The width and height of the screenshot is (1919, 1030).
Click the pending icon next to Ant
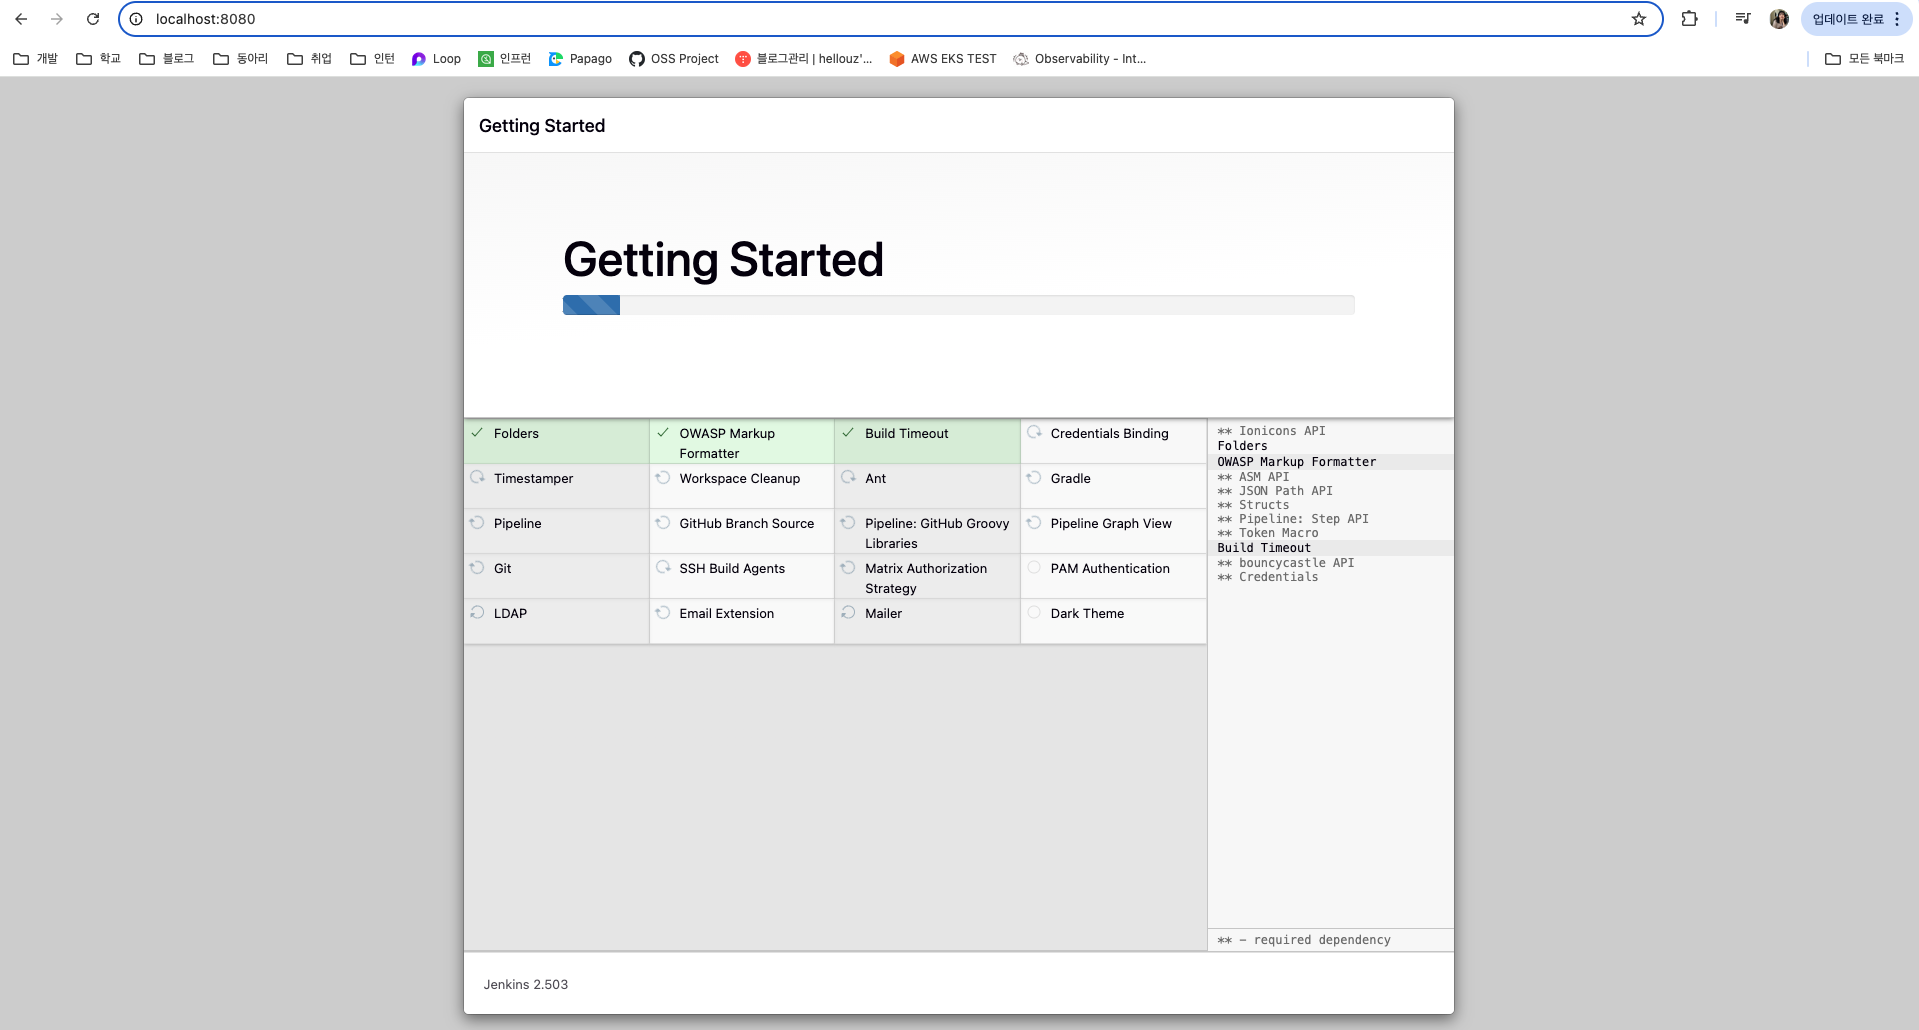(x=848, y=477)
